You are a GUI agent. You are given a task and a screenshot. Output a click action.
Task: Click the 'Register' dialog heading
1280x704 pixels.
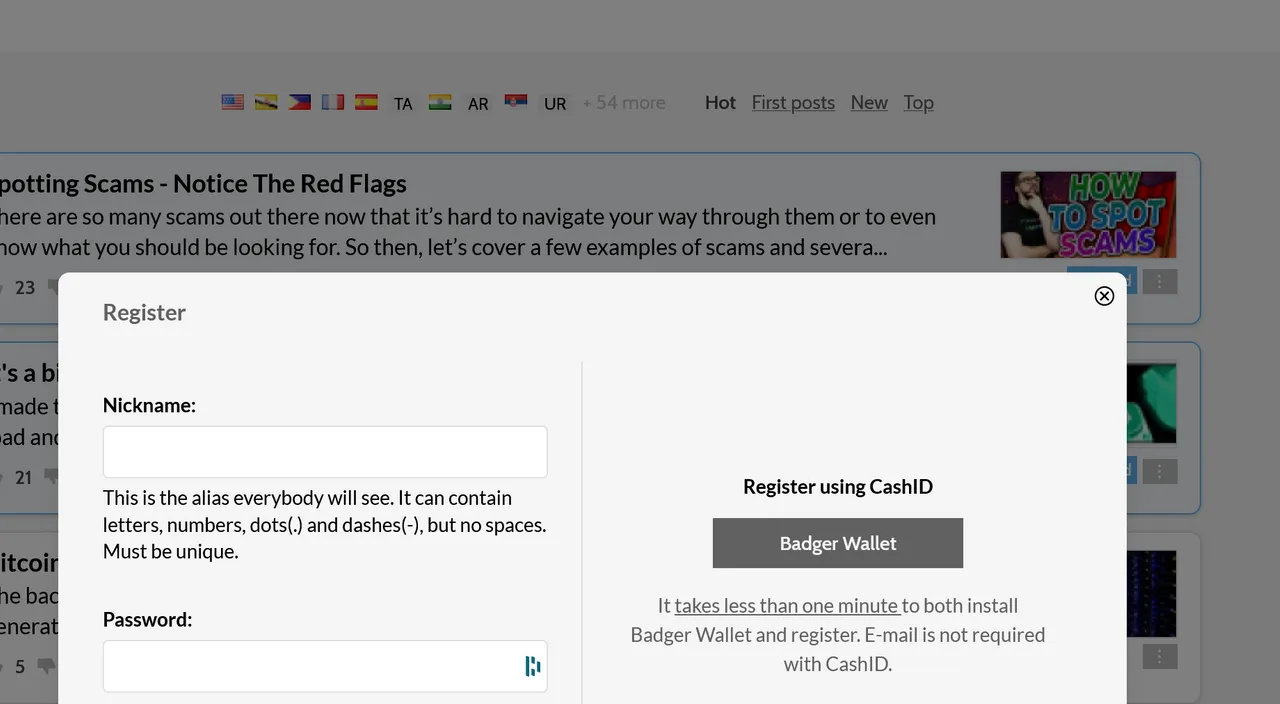pos(144,312)
